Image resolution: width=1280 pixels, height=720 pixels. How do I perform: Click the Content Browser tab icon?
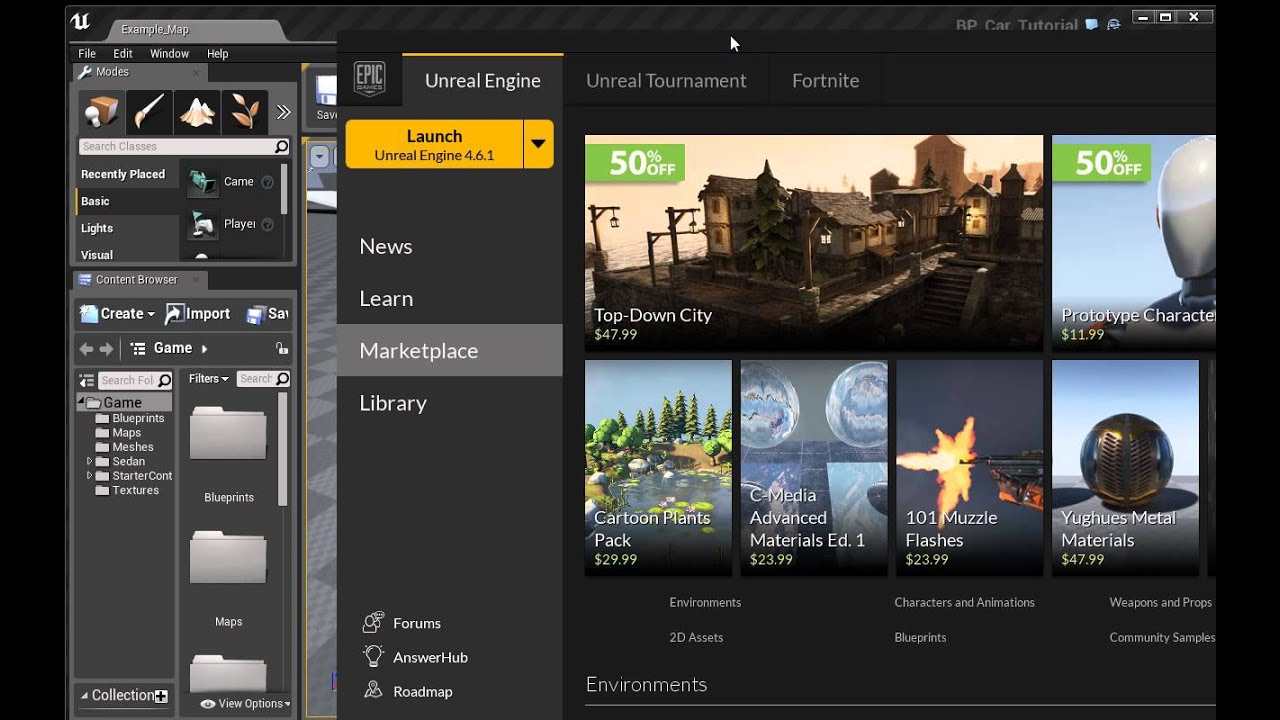(x=85, y=280)
